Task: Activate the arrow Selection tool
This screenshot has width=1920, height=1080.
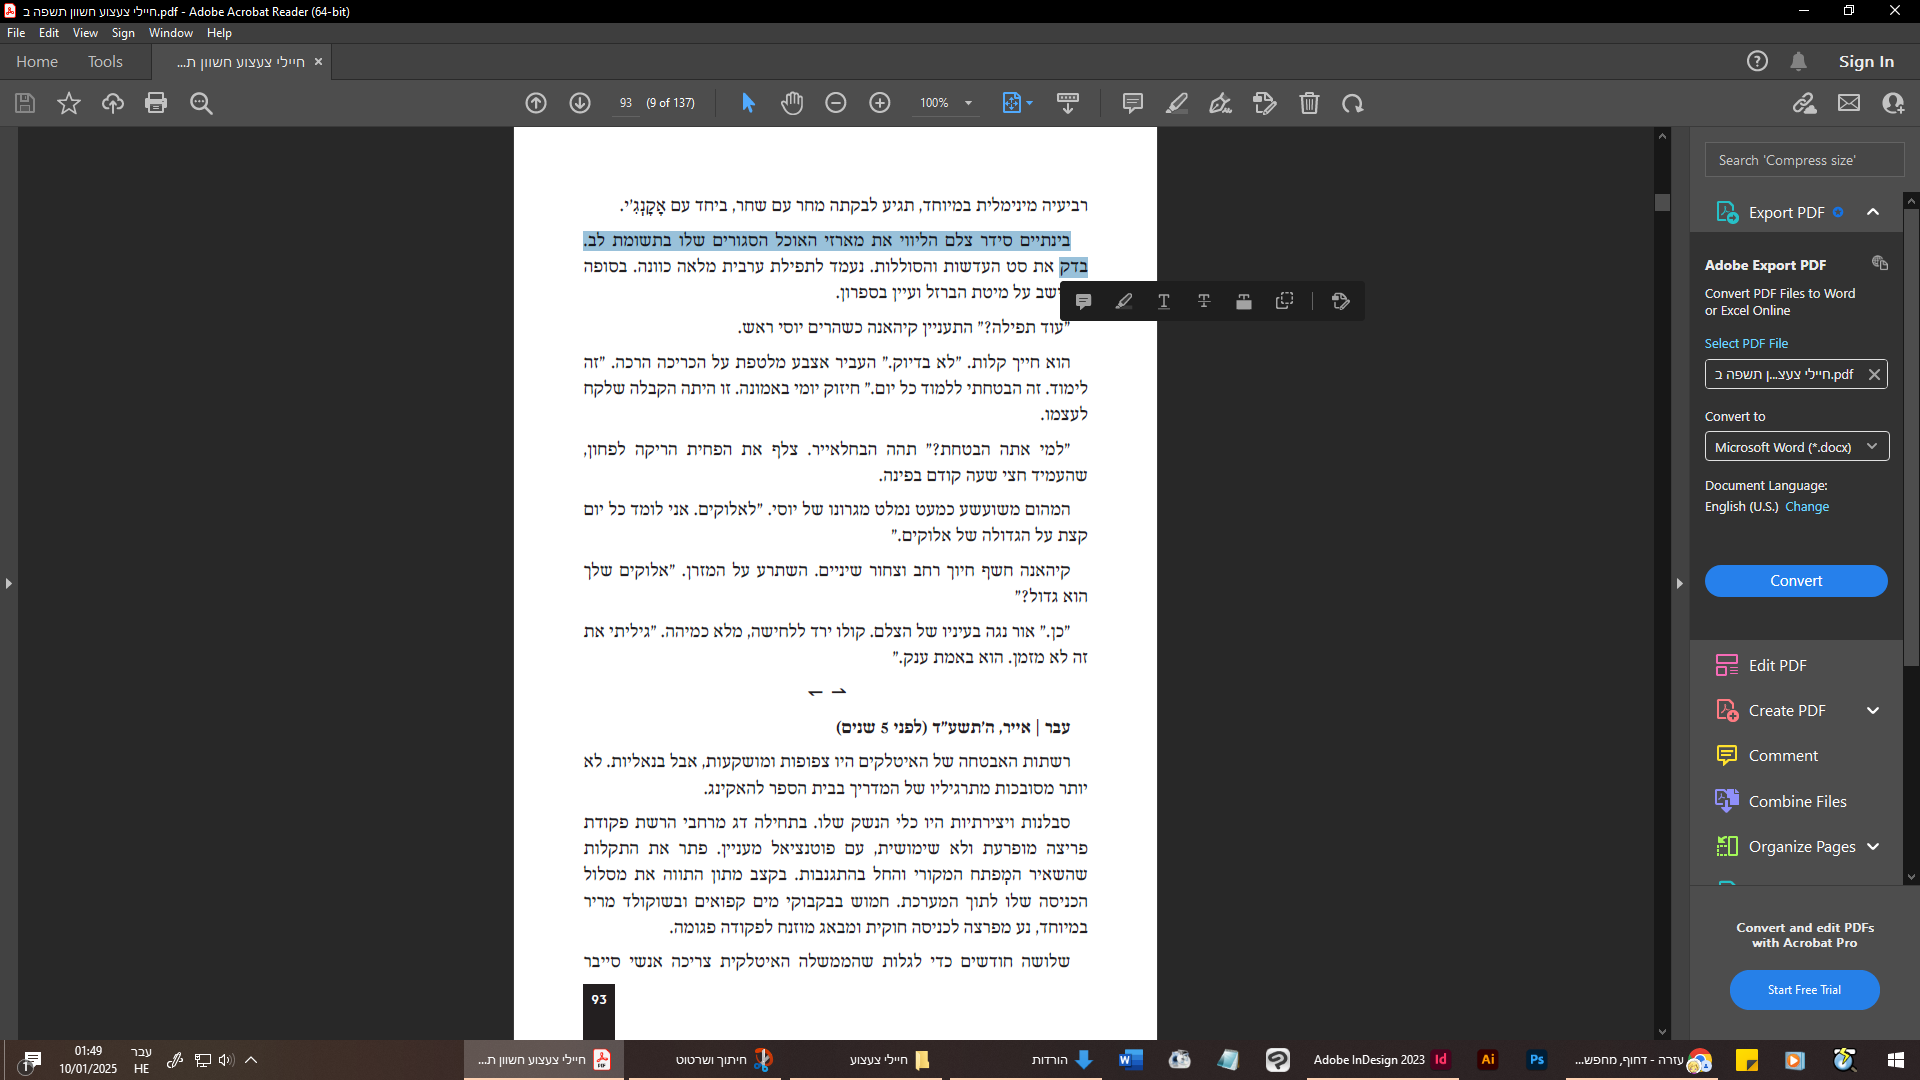Action: [748, 103]
